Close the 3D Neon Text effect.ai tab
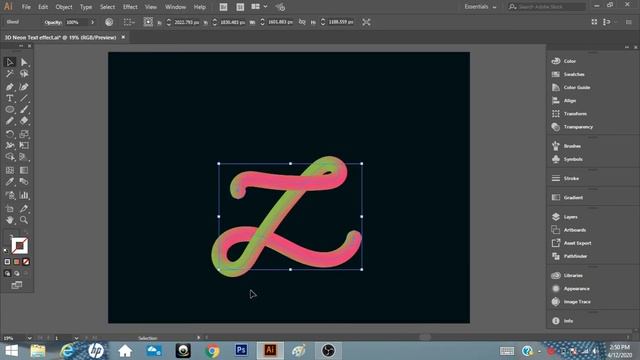The image size is (640, 360). pos(123,37)
